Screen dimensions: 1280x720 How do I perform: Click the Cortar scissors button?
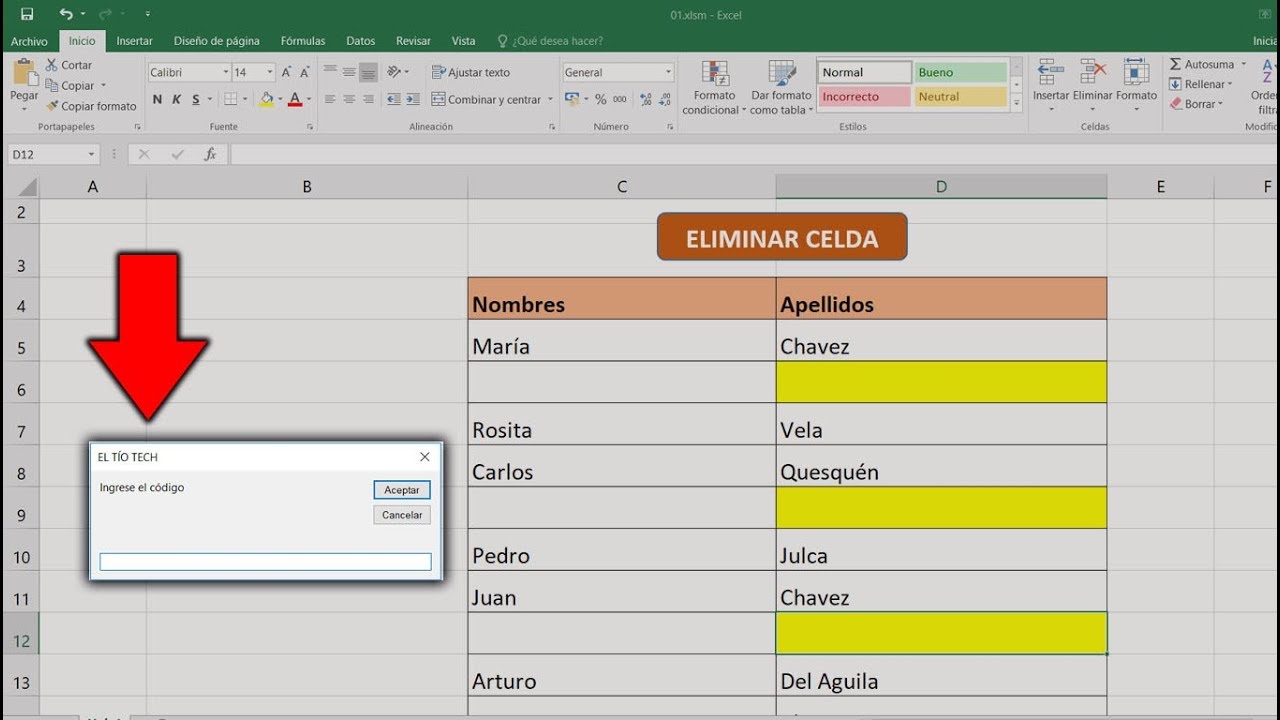pyautogui.click(x=69, y=65)
